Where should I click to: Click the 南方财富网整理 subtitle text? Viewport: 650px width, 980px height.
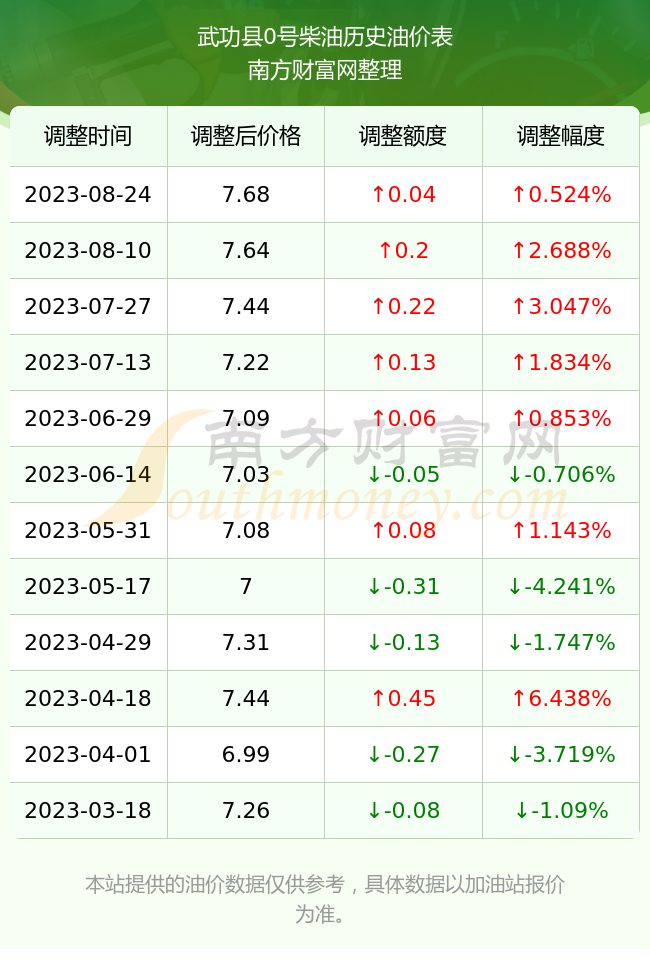coord(325,69)
